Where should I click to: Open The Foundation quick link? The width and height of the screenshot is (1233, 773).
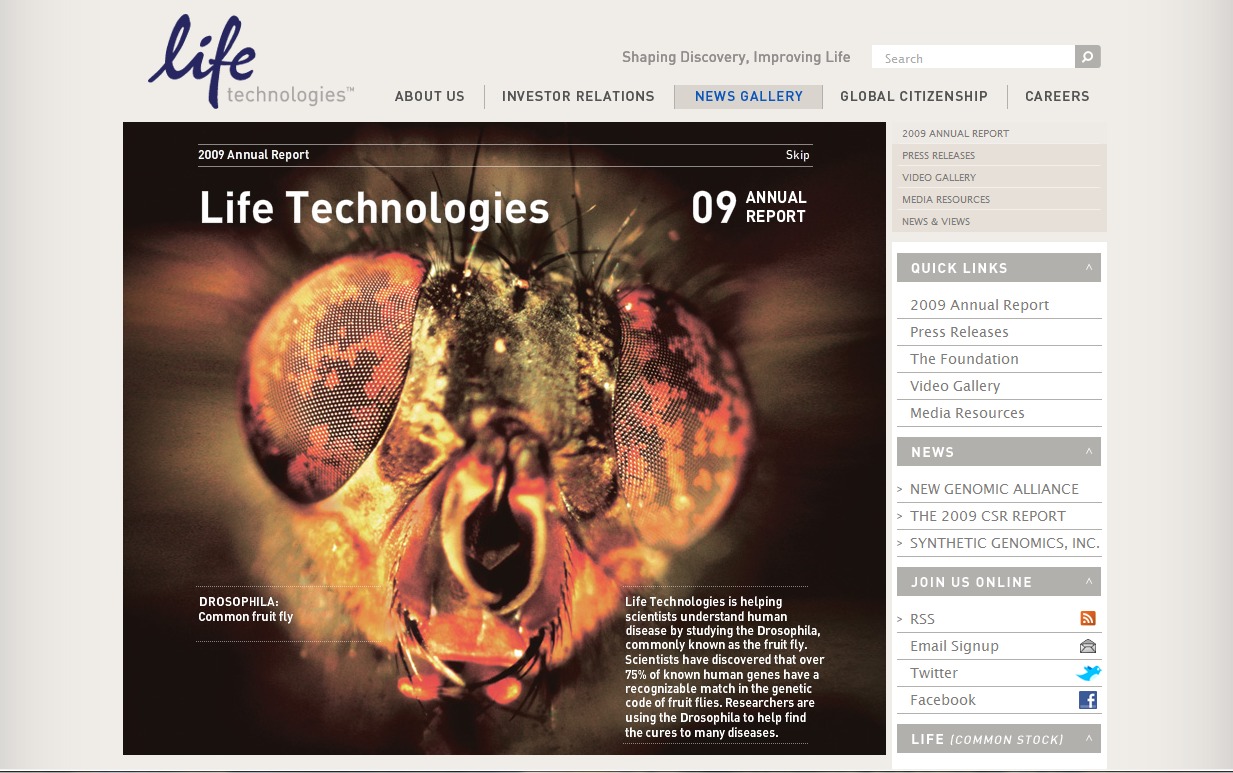point(964,359)
